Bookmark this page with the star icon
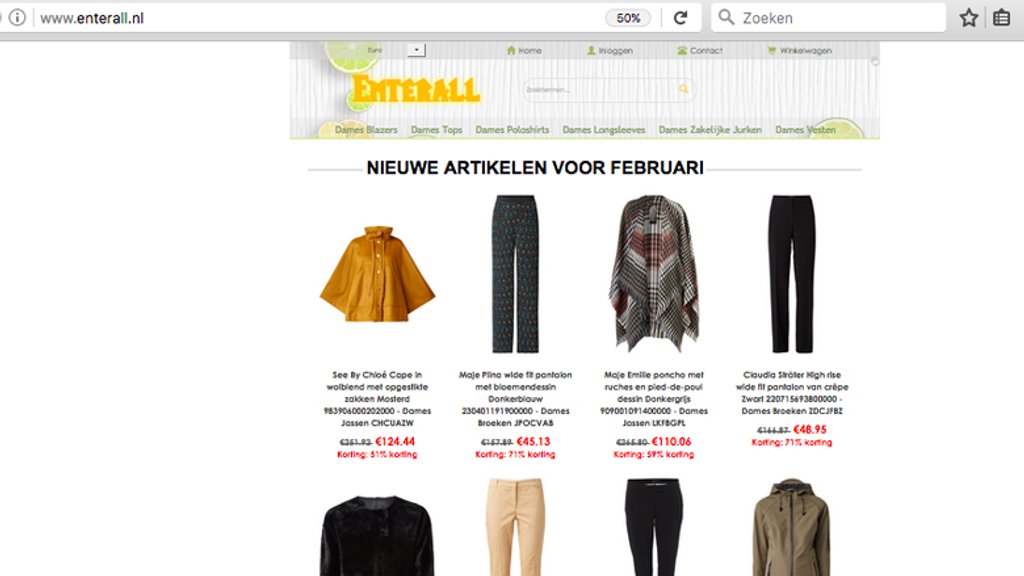The width and height of the screenshot is (1024, 576). coord(968,18)
